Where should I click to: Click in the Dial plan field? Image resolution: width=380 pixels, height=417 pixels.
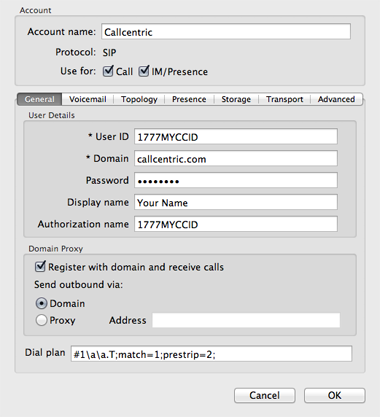coord(211,354)
